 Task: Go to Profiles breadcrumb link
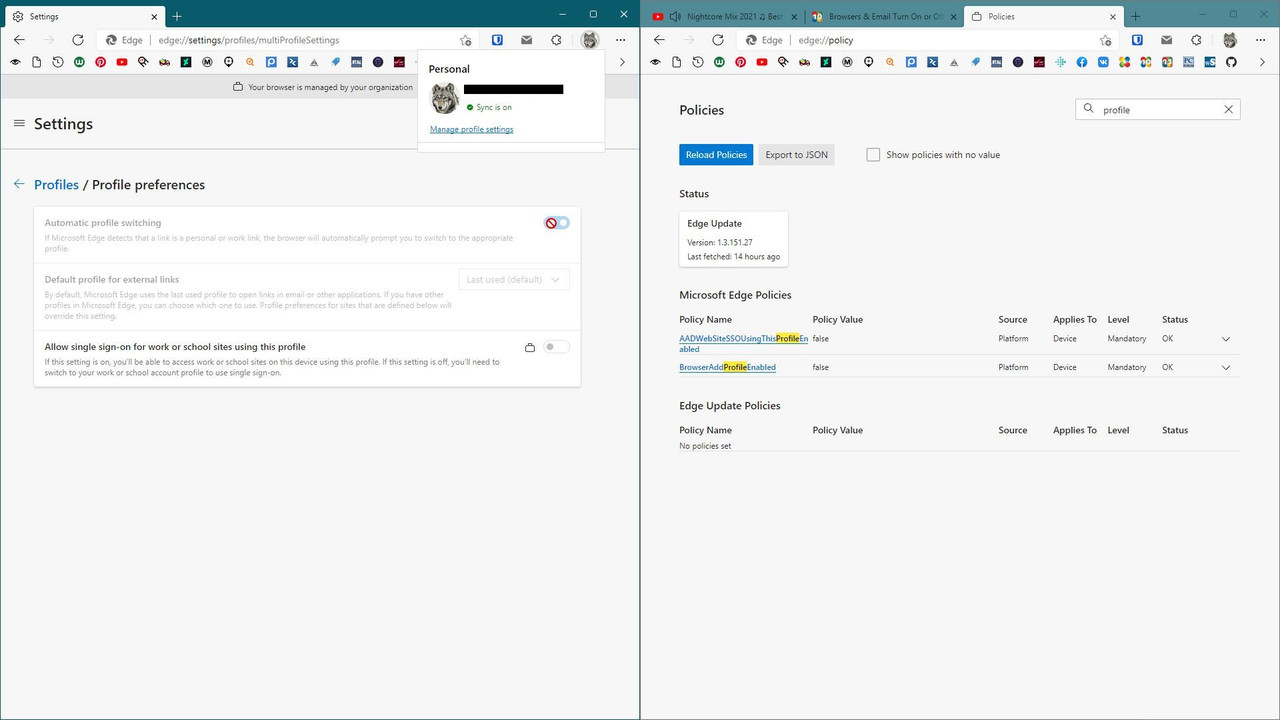click(56, 185)
